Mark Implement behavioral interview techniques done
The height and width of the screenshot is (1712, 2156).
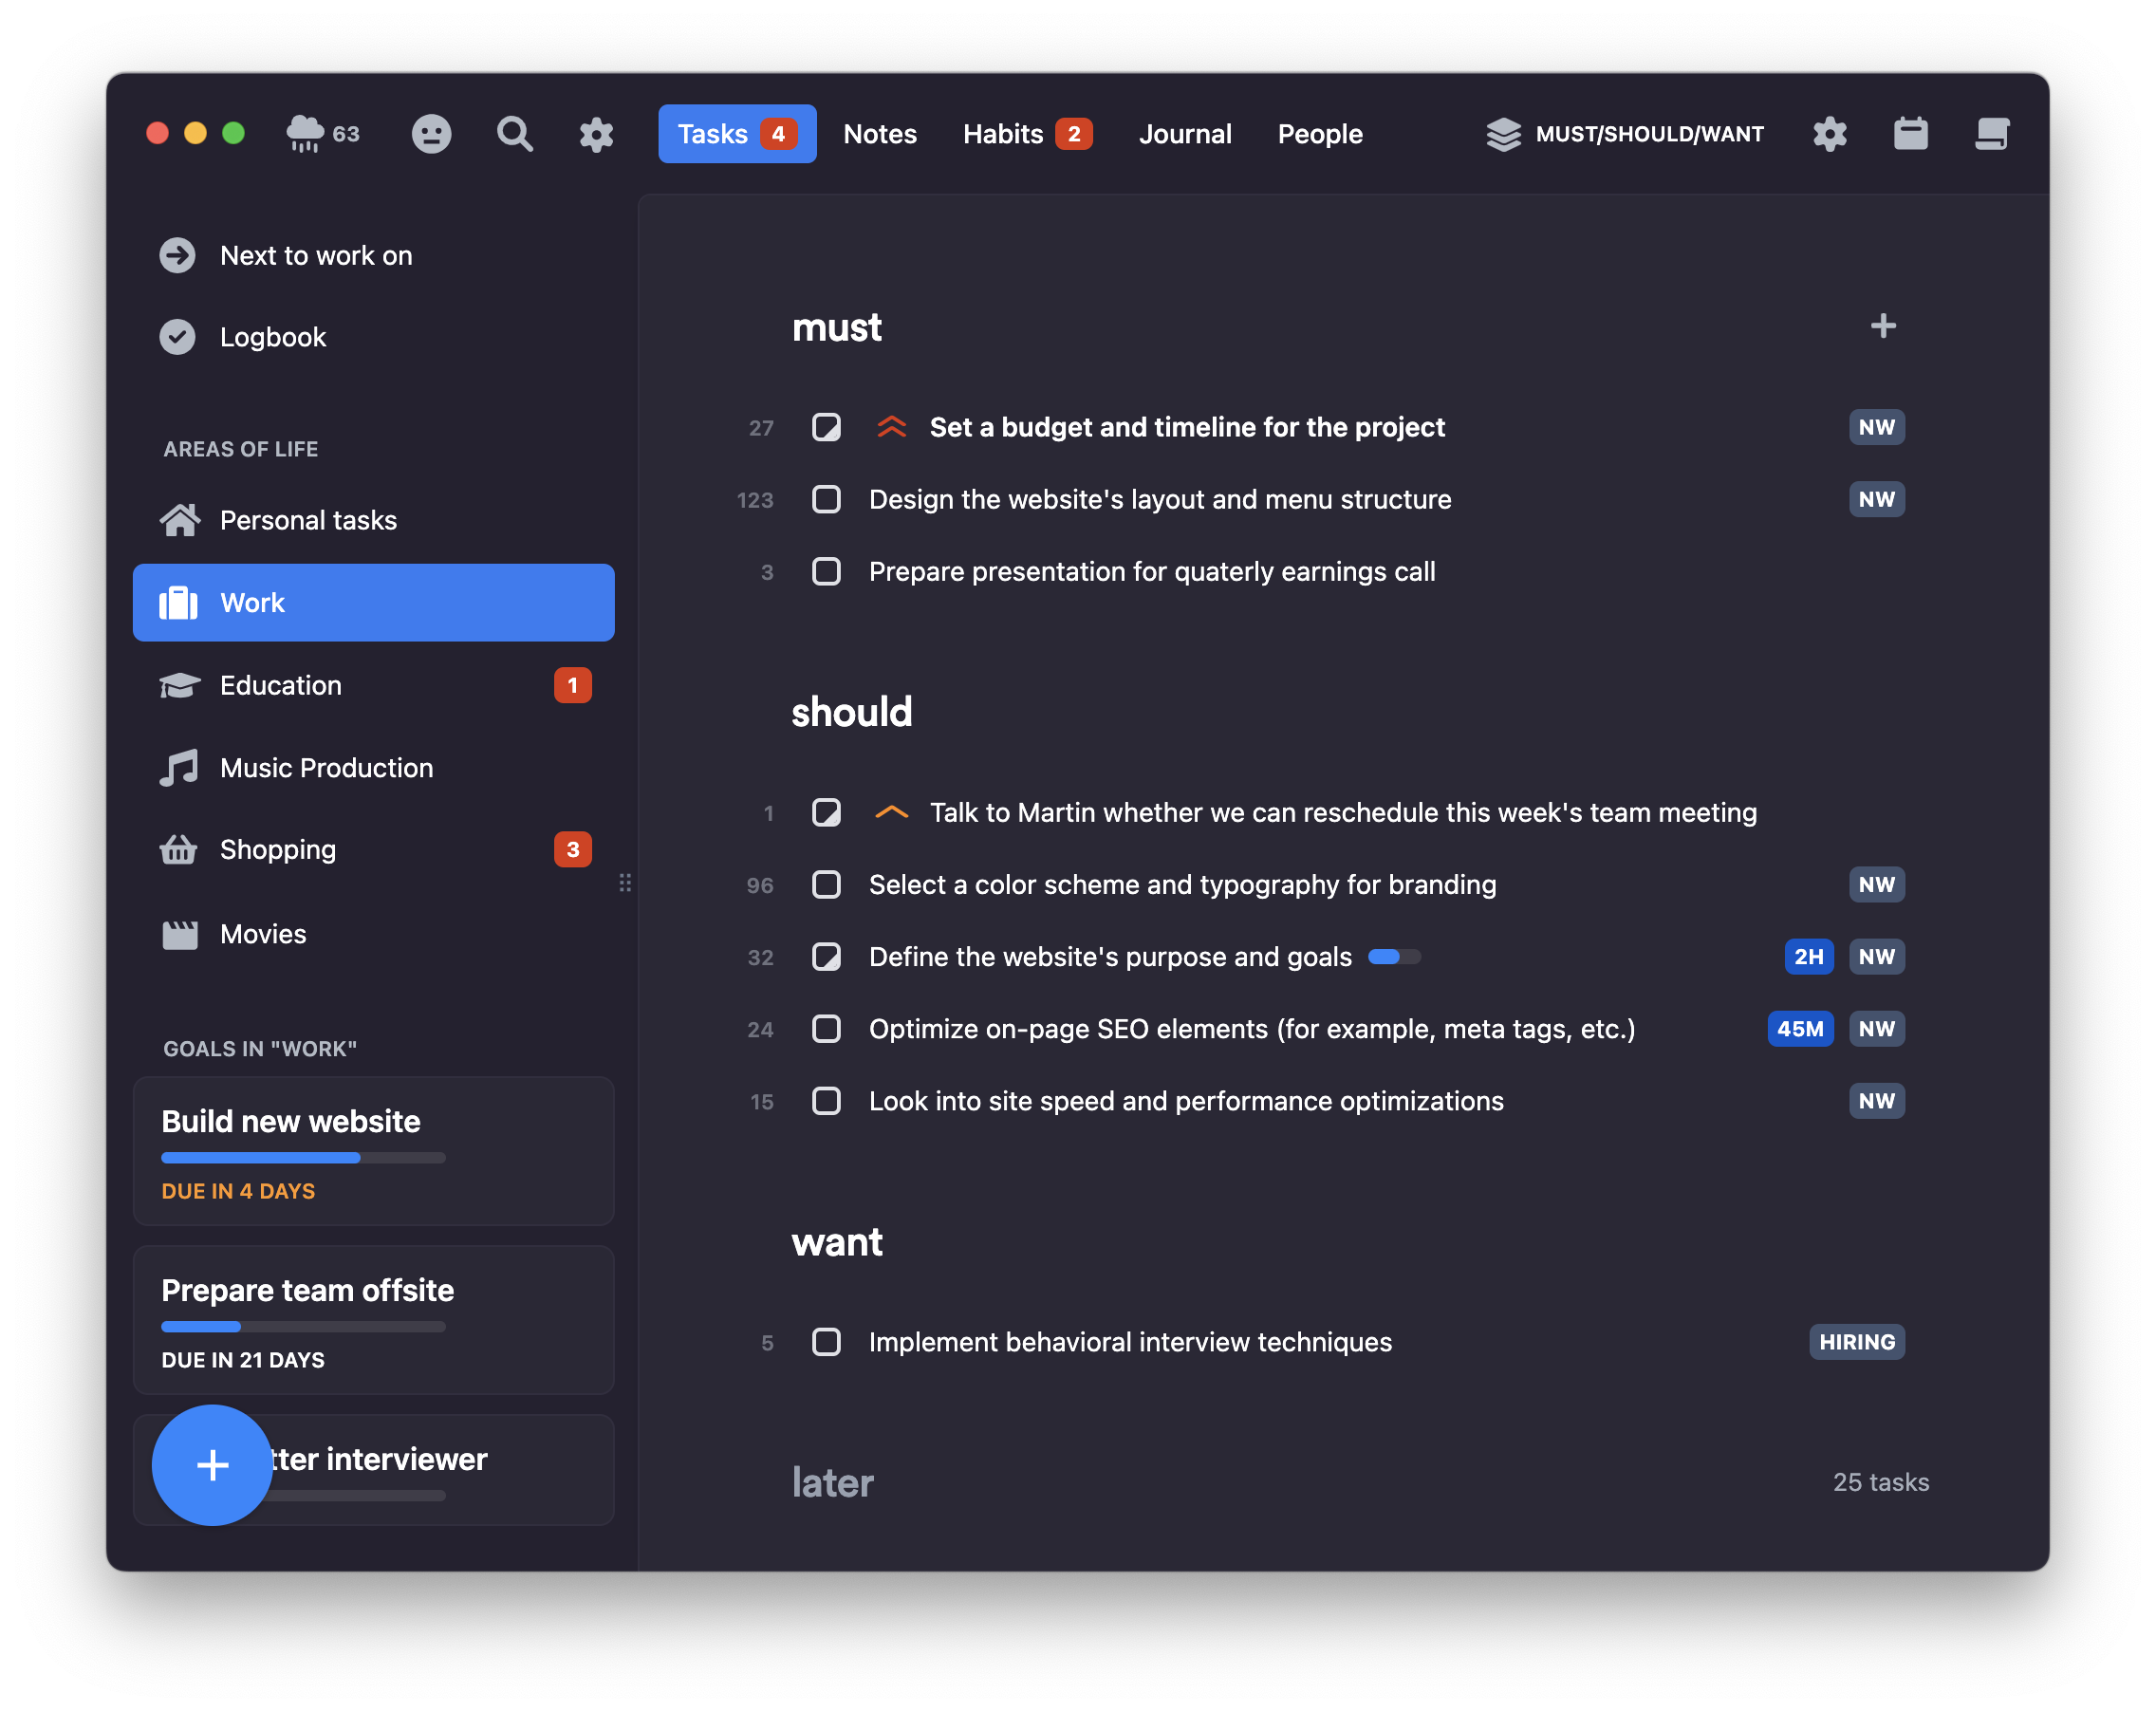[x=826, y=1341]
